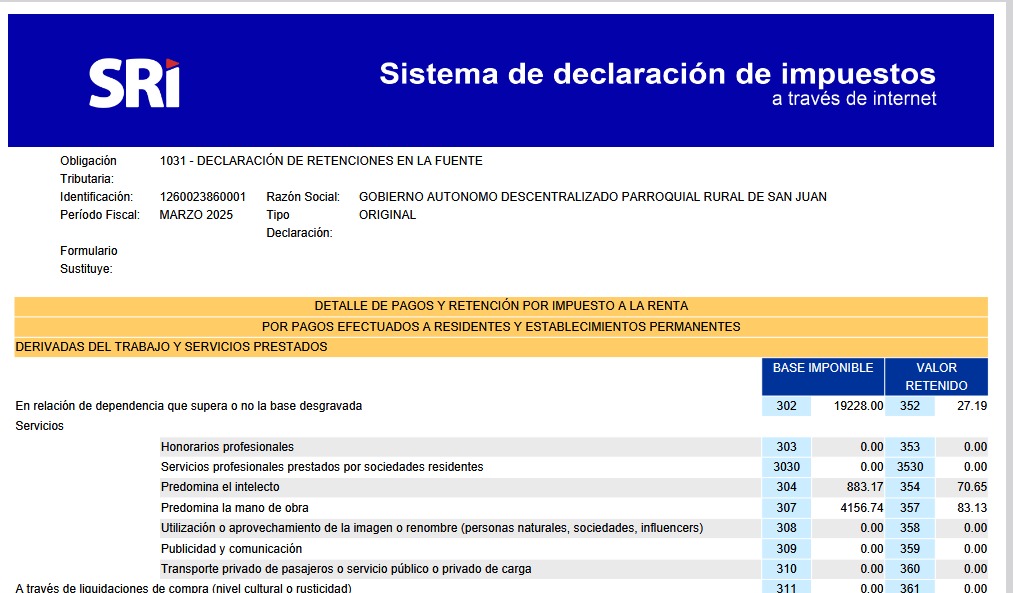This screenshot has width=1013, height=593.
Task: Click the field code cell 3030
Action: (786, 467)
